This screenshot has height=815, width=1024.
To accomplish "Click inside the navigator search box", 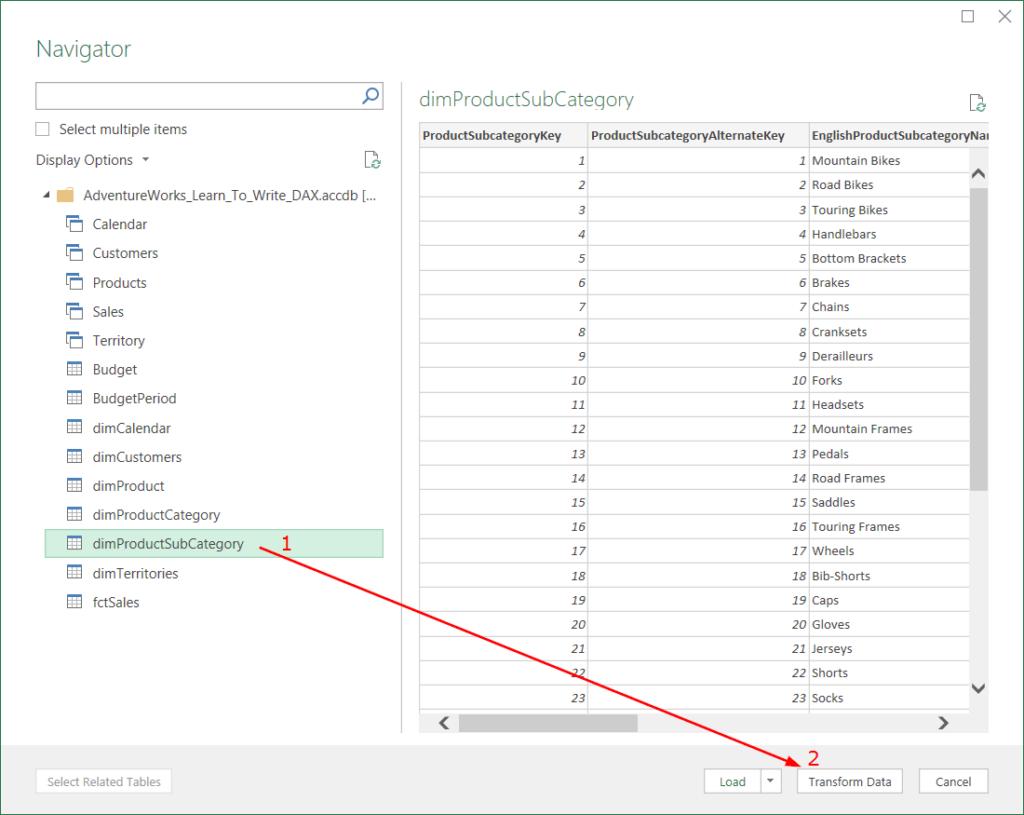I will pyautogui.click(x=197, y=96).
